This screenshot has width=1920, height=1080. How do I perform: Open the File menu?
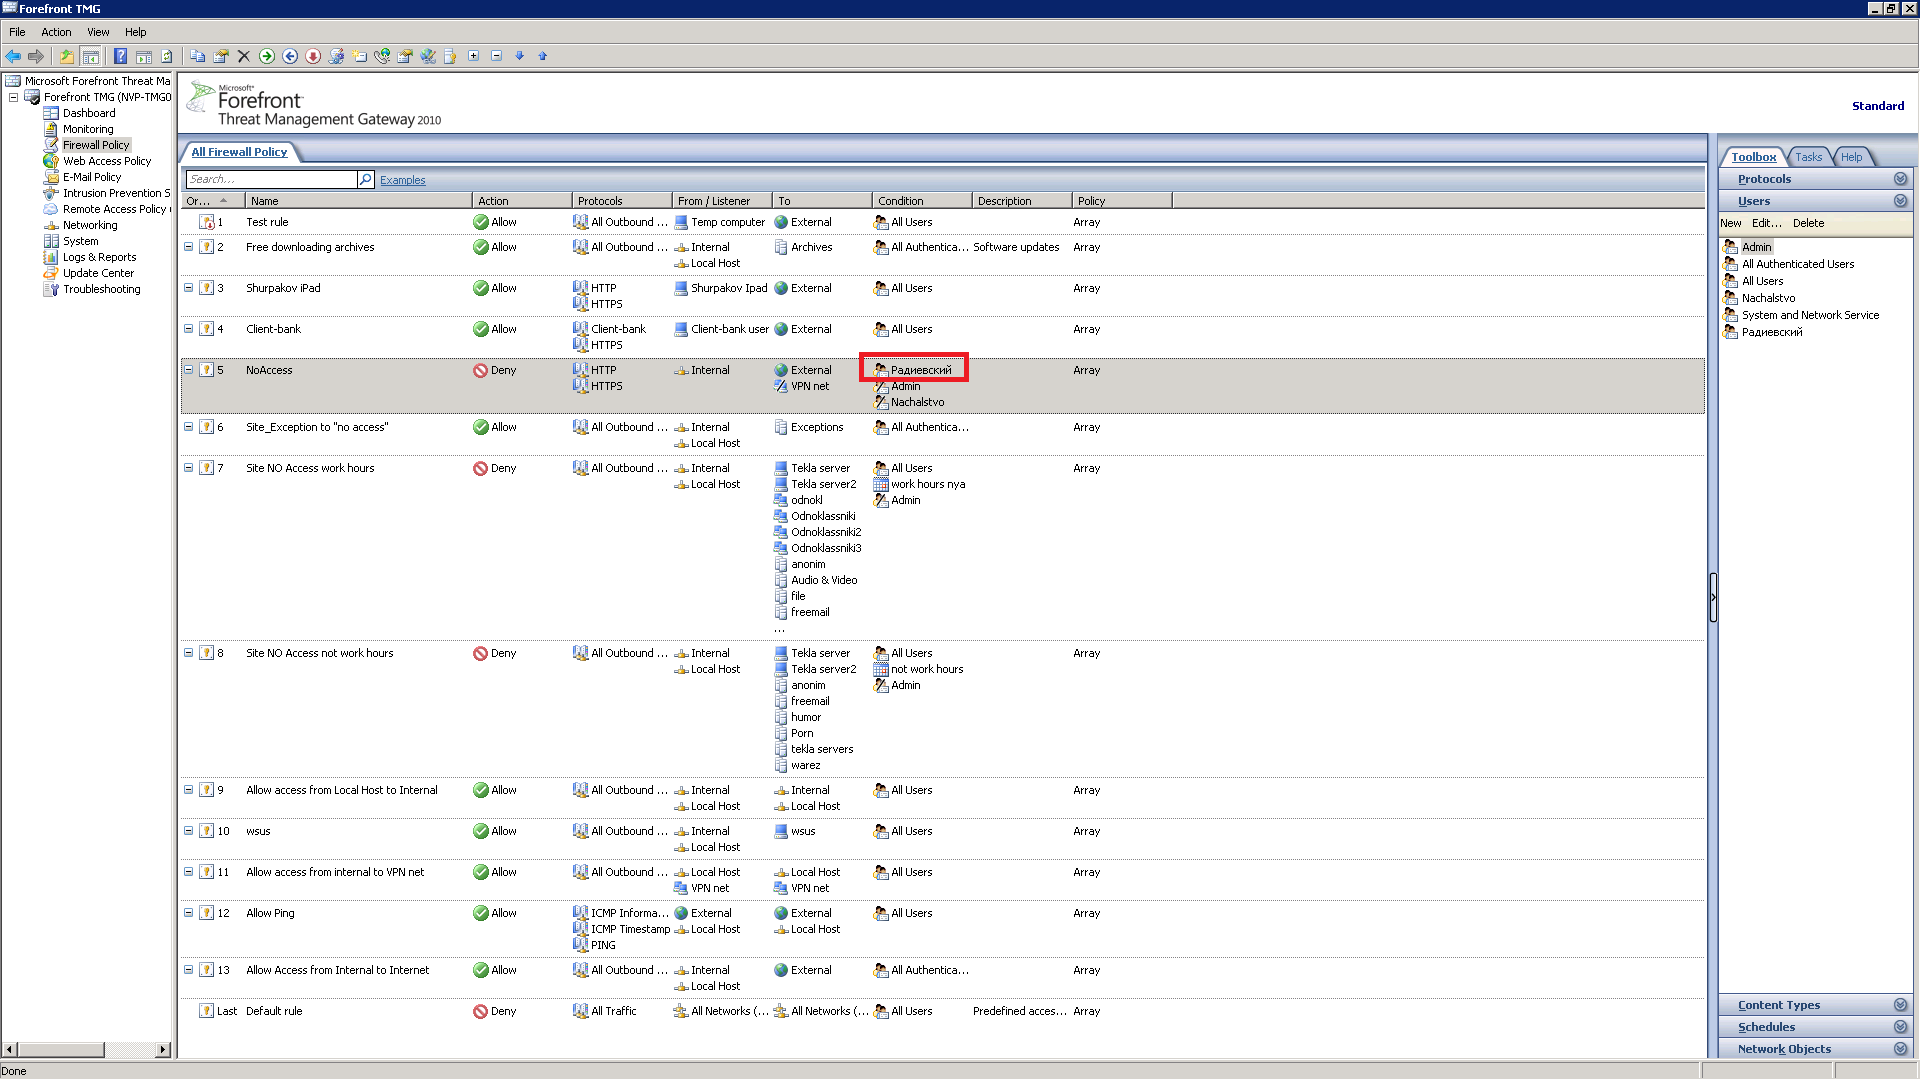[17, 32]
